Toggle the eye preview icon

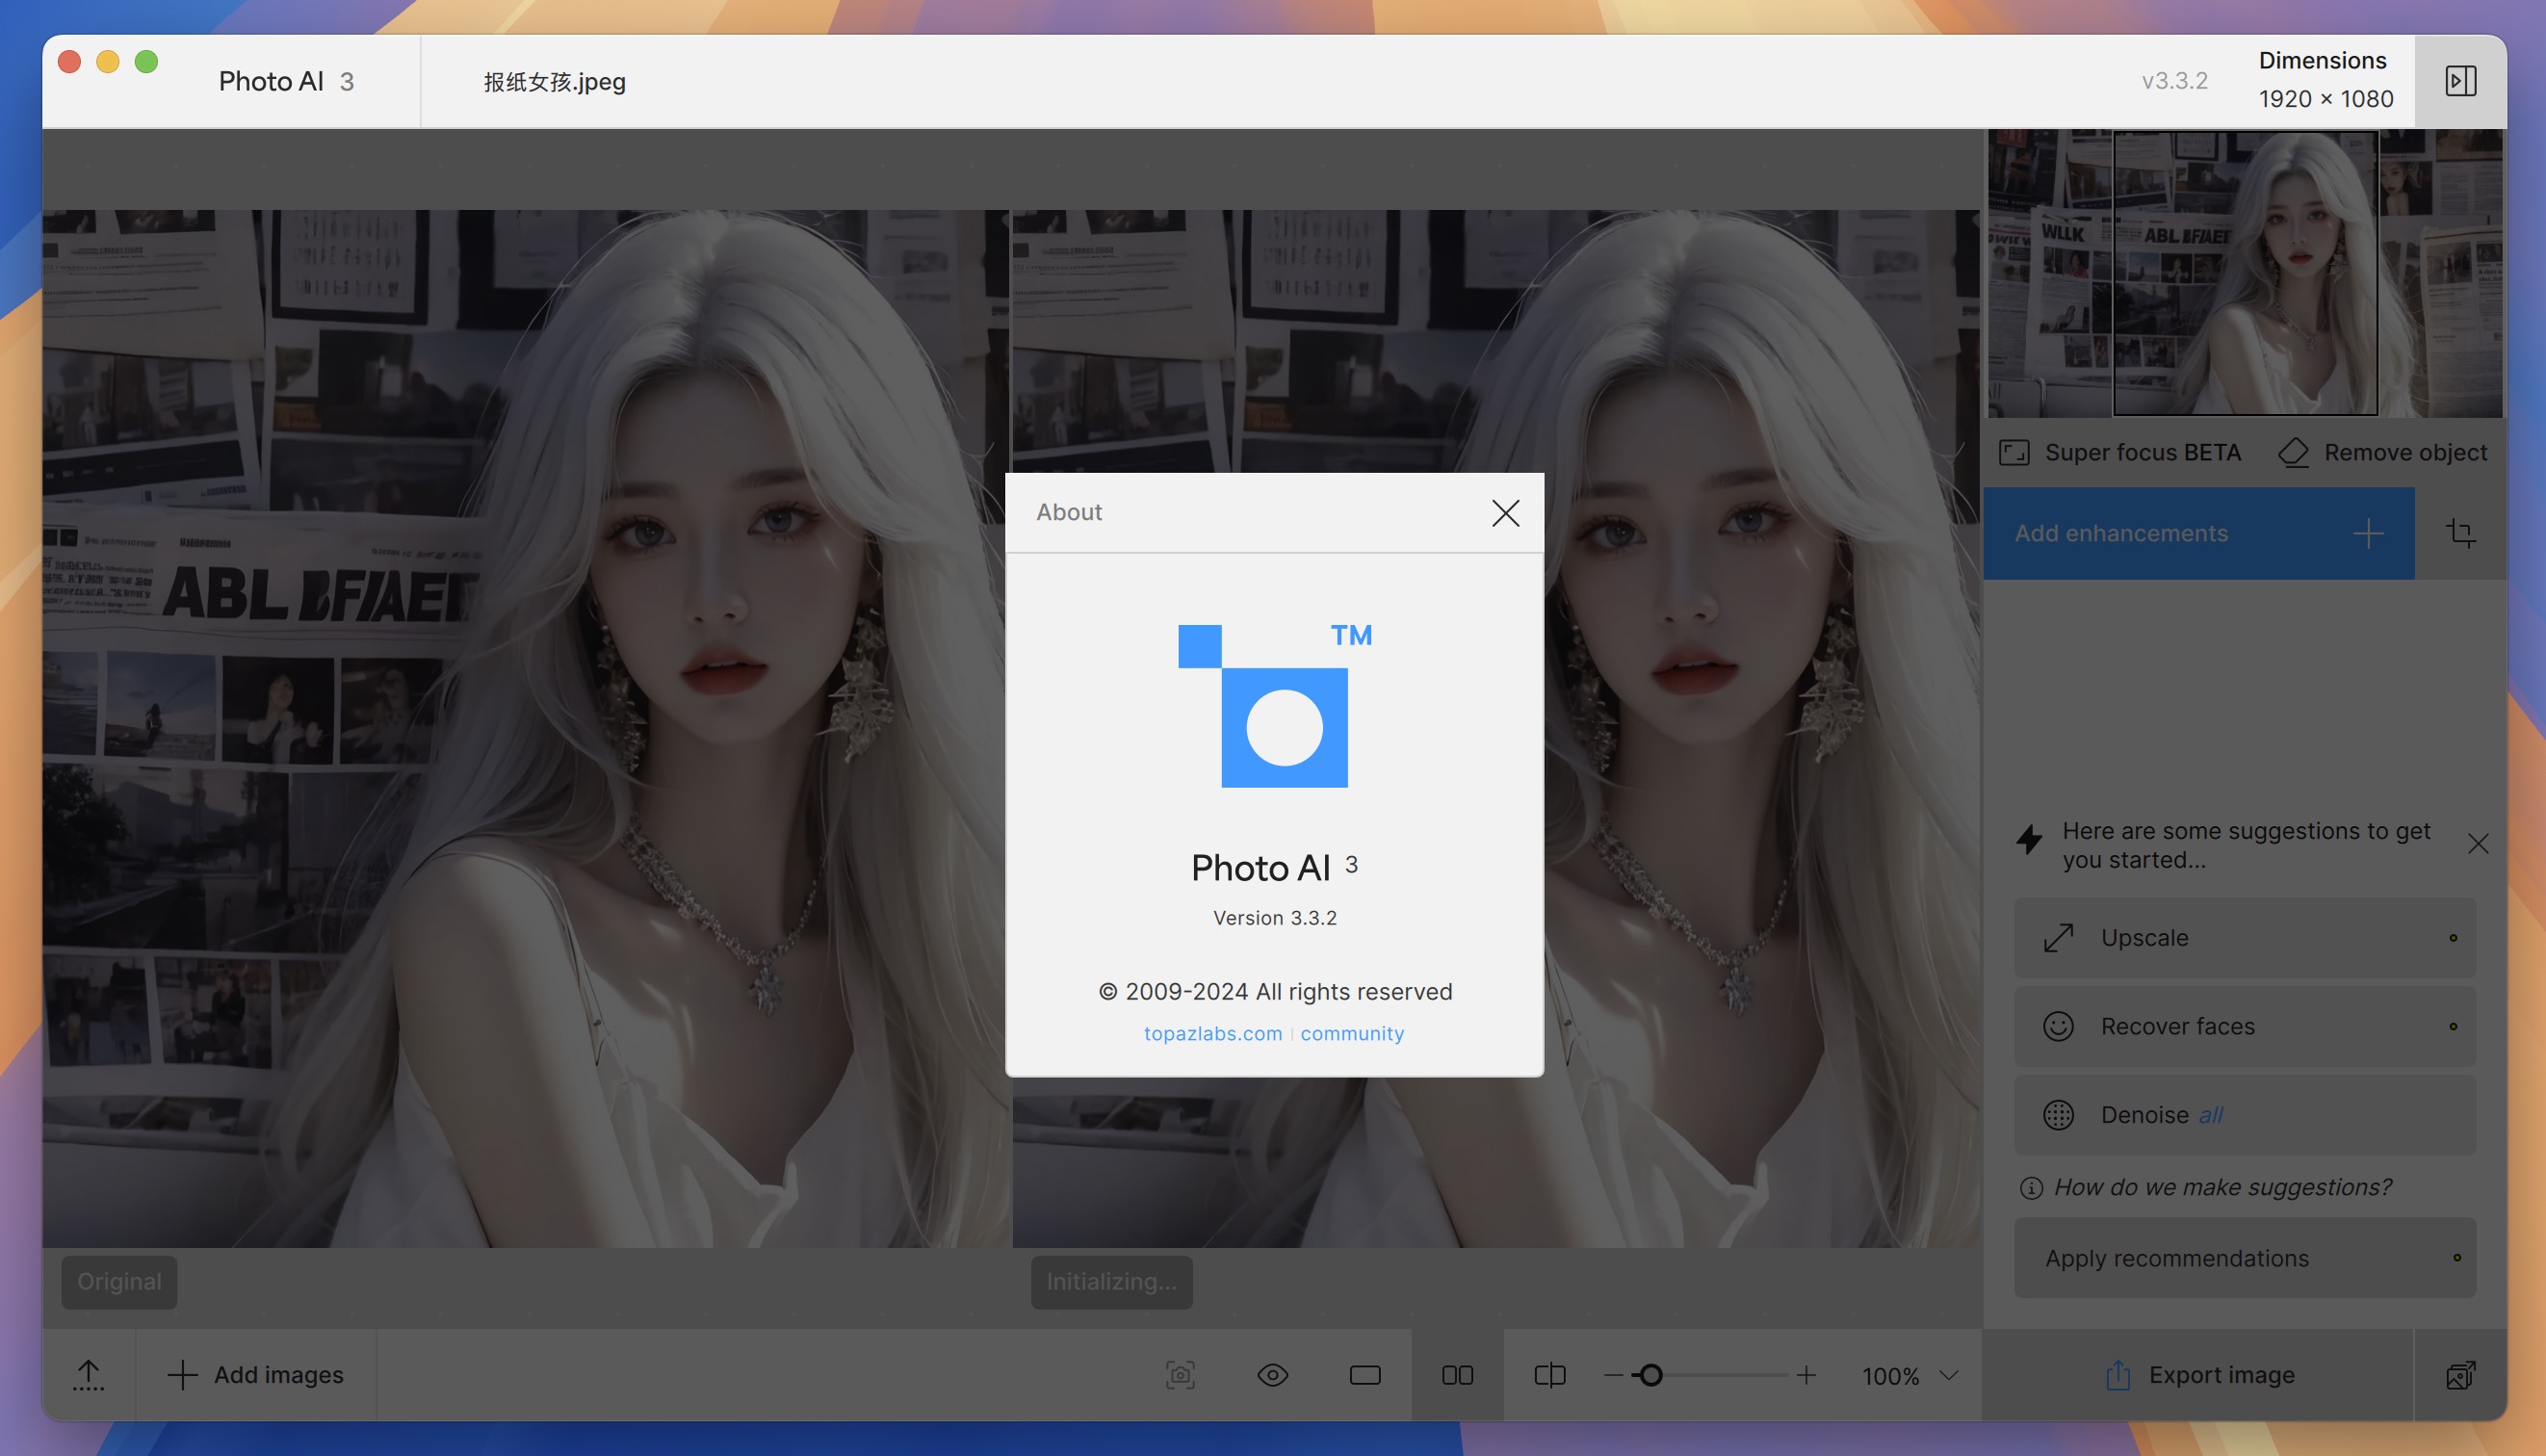pos(1272,1376)
